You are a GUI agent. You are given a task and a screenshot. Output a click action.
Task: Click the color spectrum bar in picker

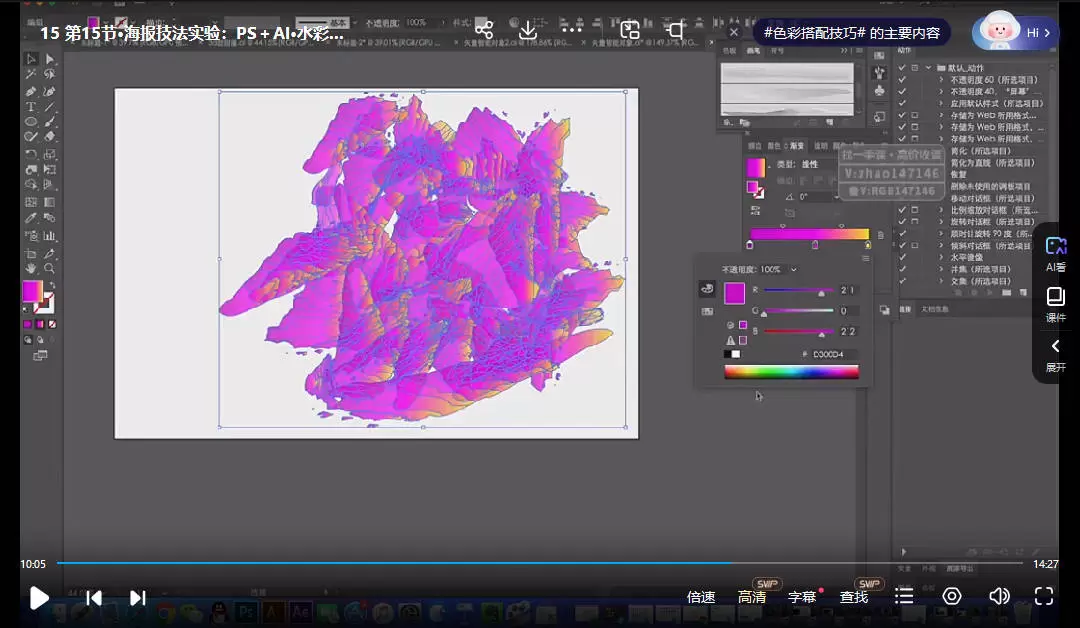791,372
